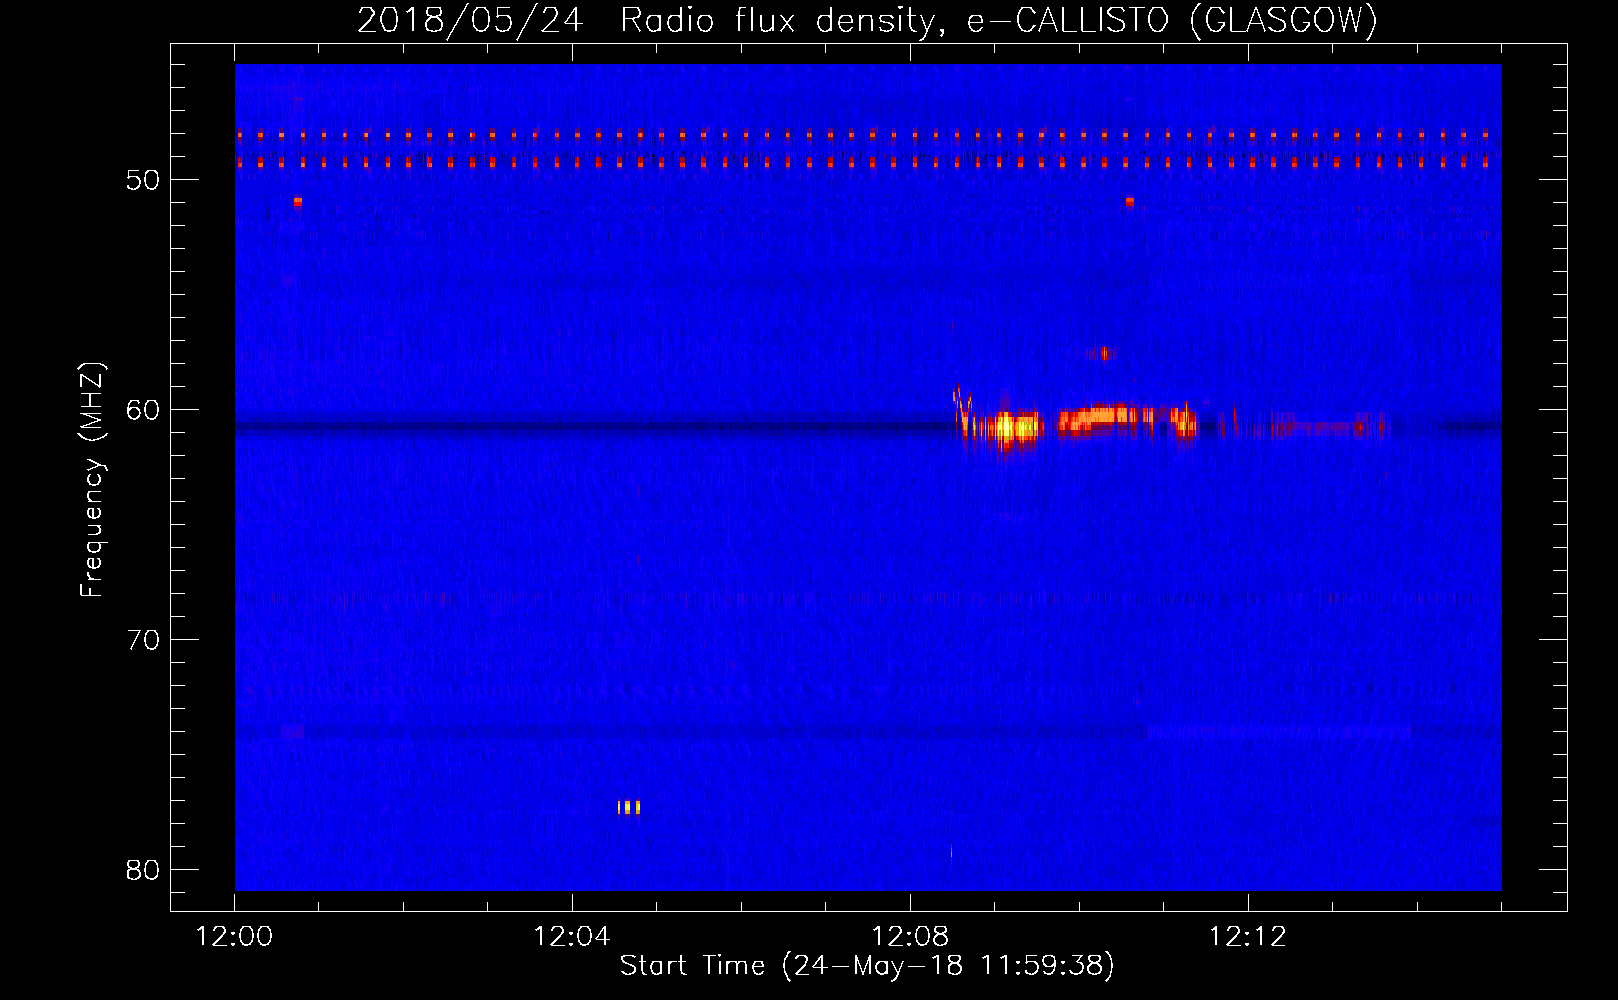Click the 'Frequency (MHZ)' axis label
Image resolution: width=1618 pixels, height=1000 pixels.
(92, 480)
